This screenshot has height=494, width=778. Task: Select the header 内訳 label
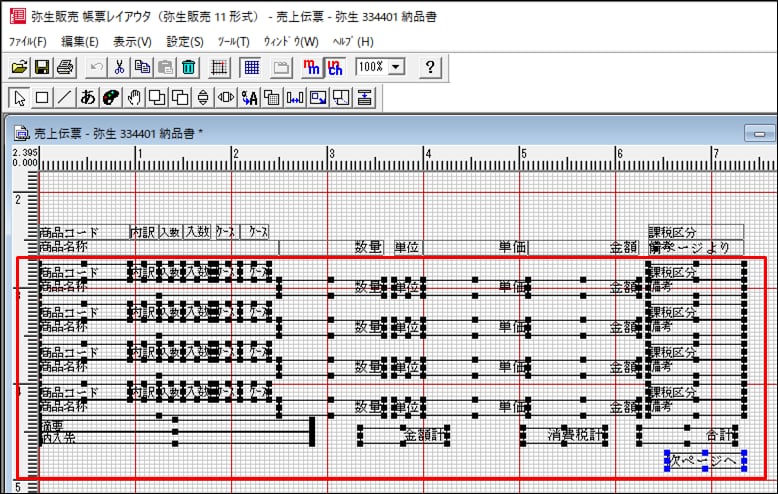pyautogui.click(x=143, y=232)
